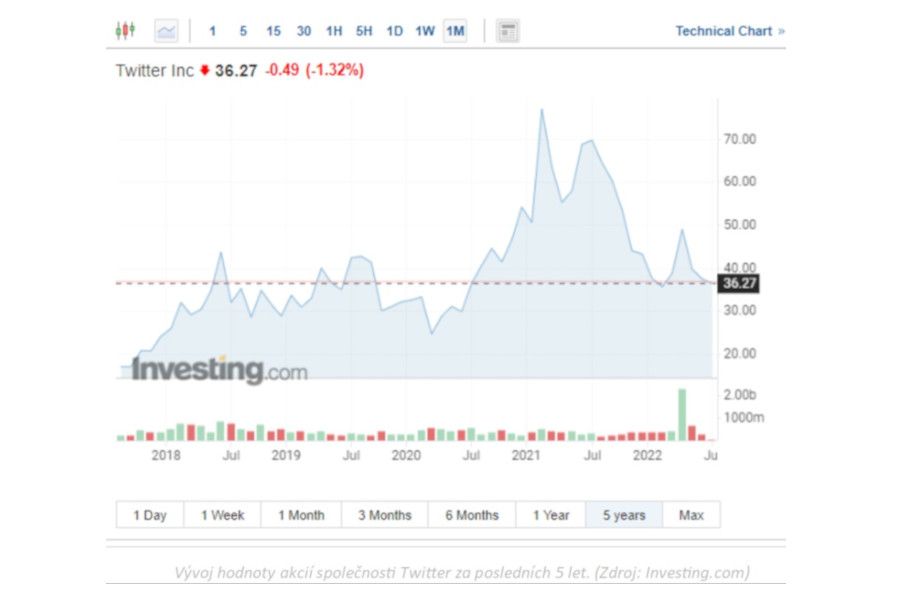This screenshot has width=900, height=600.
Task: Select the 1M monthly interval
Action: tap(455, 31)
